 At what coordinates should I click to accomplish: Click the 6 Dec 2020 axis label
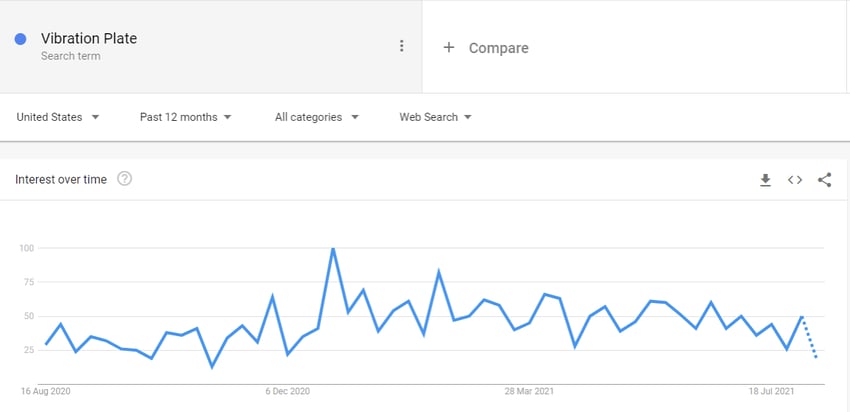[x=287, y=391]
